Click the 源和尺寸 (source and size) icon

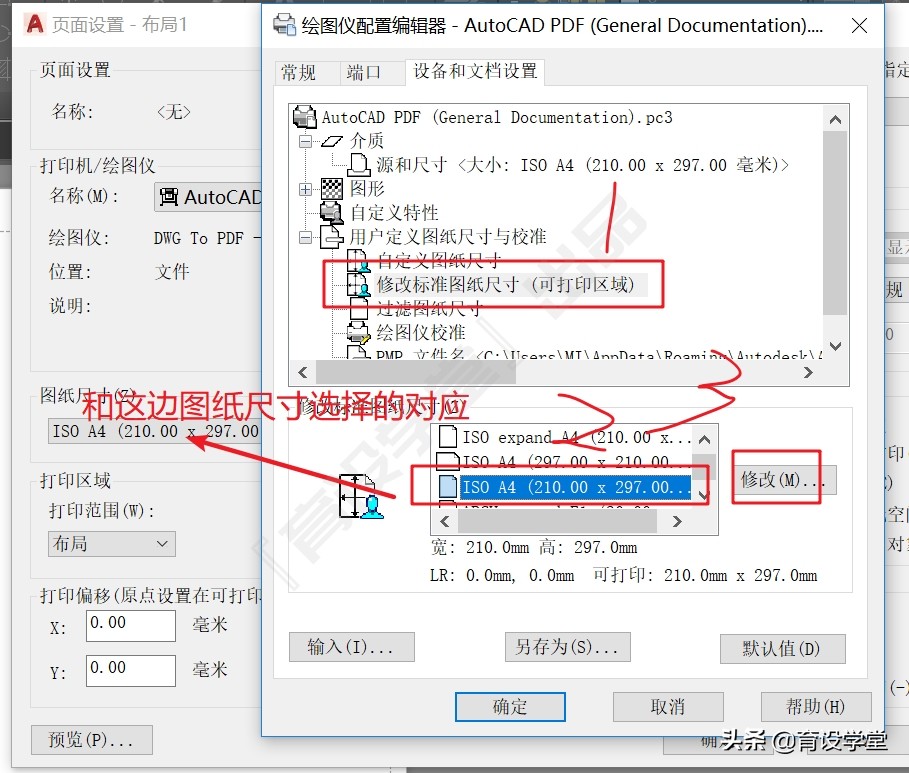[x=357, y=165]
